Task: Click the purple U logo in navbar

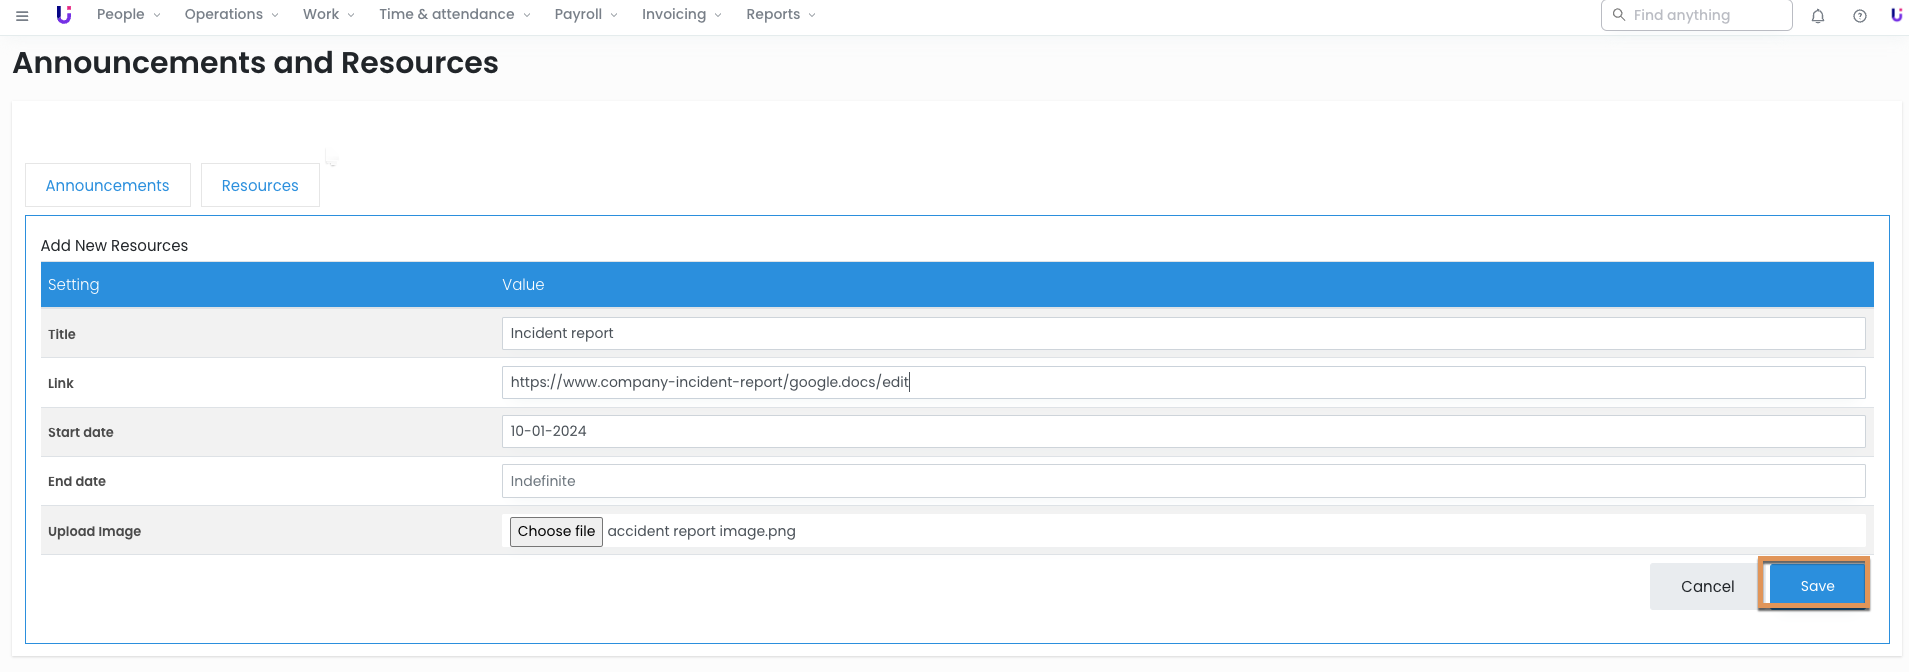Action: pyautogui.click(x=64, y=15)
